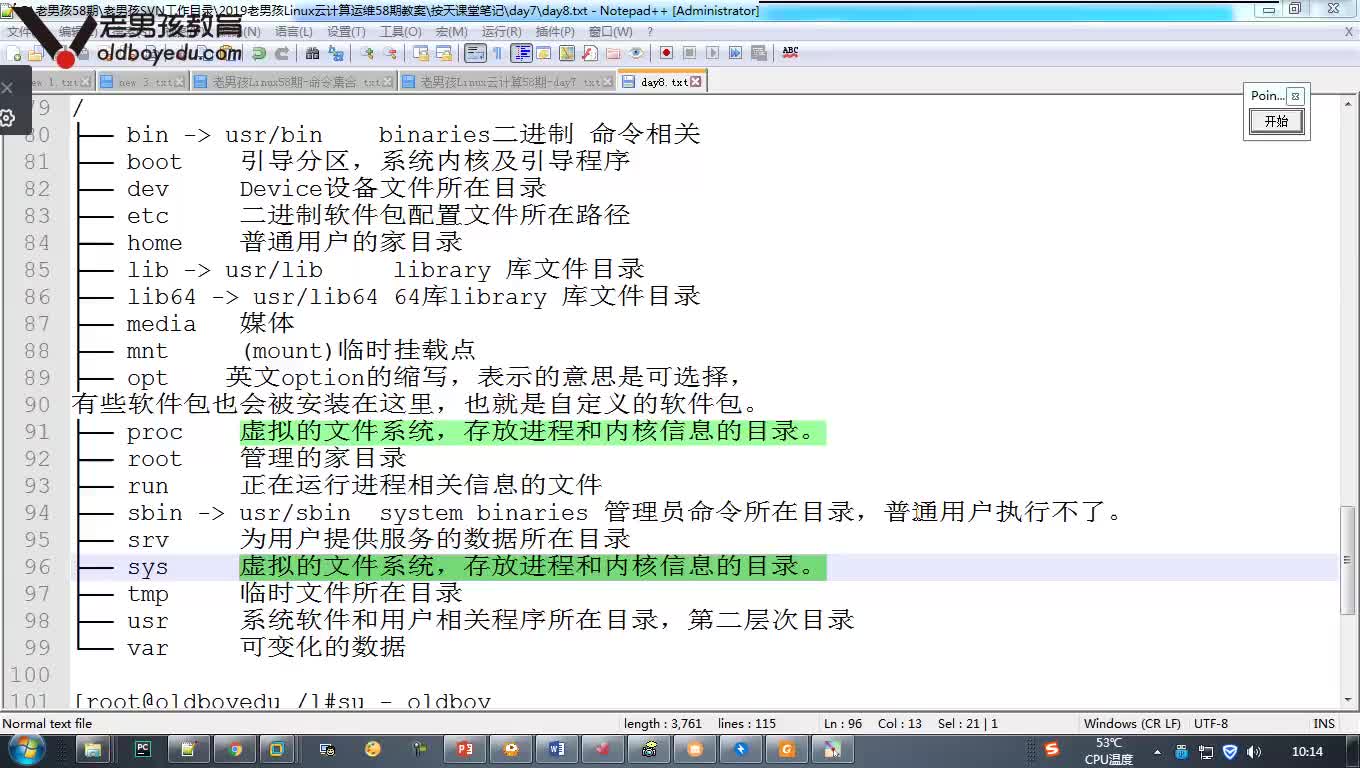Screen dimensions: 1360x768
Task: Click the home 普通用户的家目录 line
Action: 269,243
